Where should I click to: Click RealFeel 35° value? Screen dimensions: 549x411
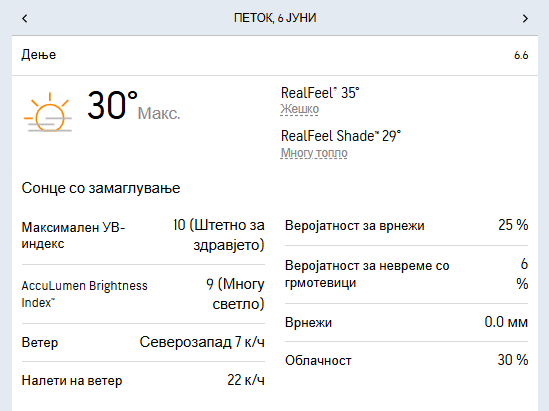[x=320, y=93]
